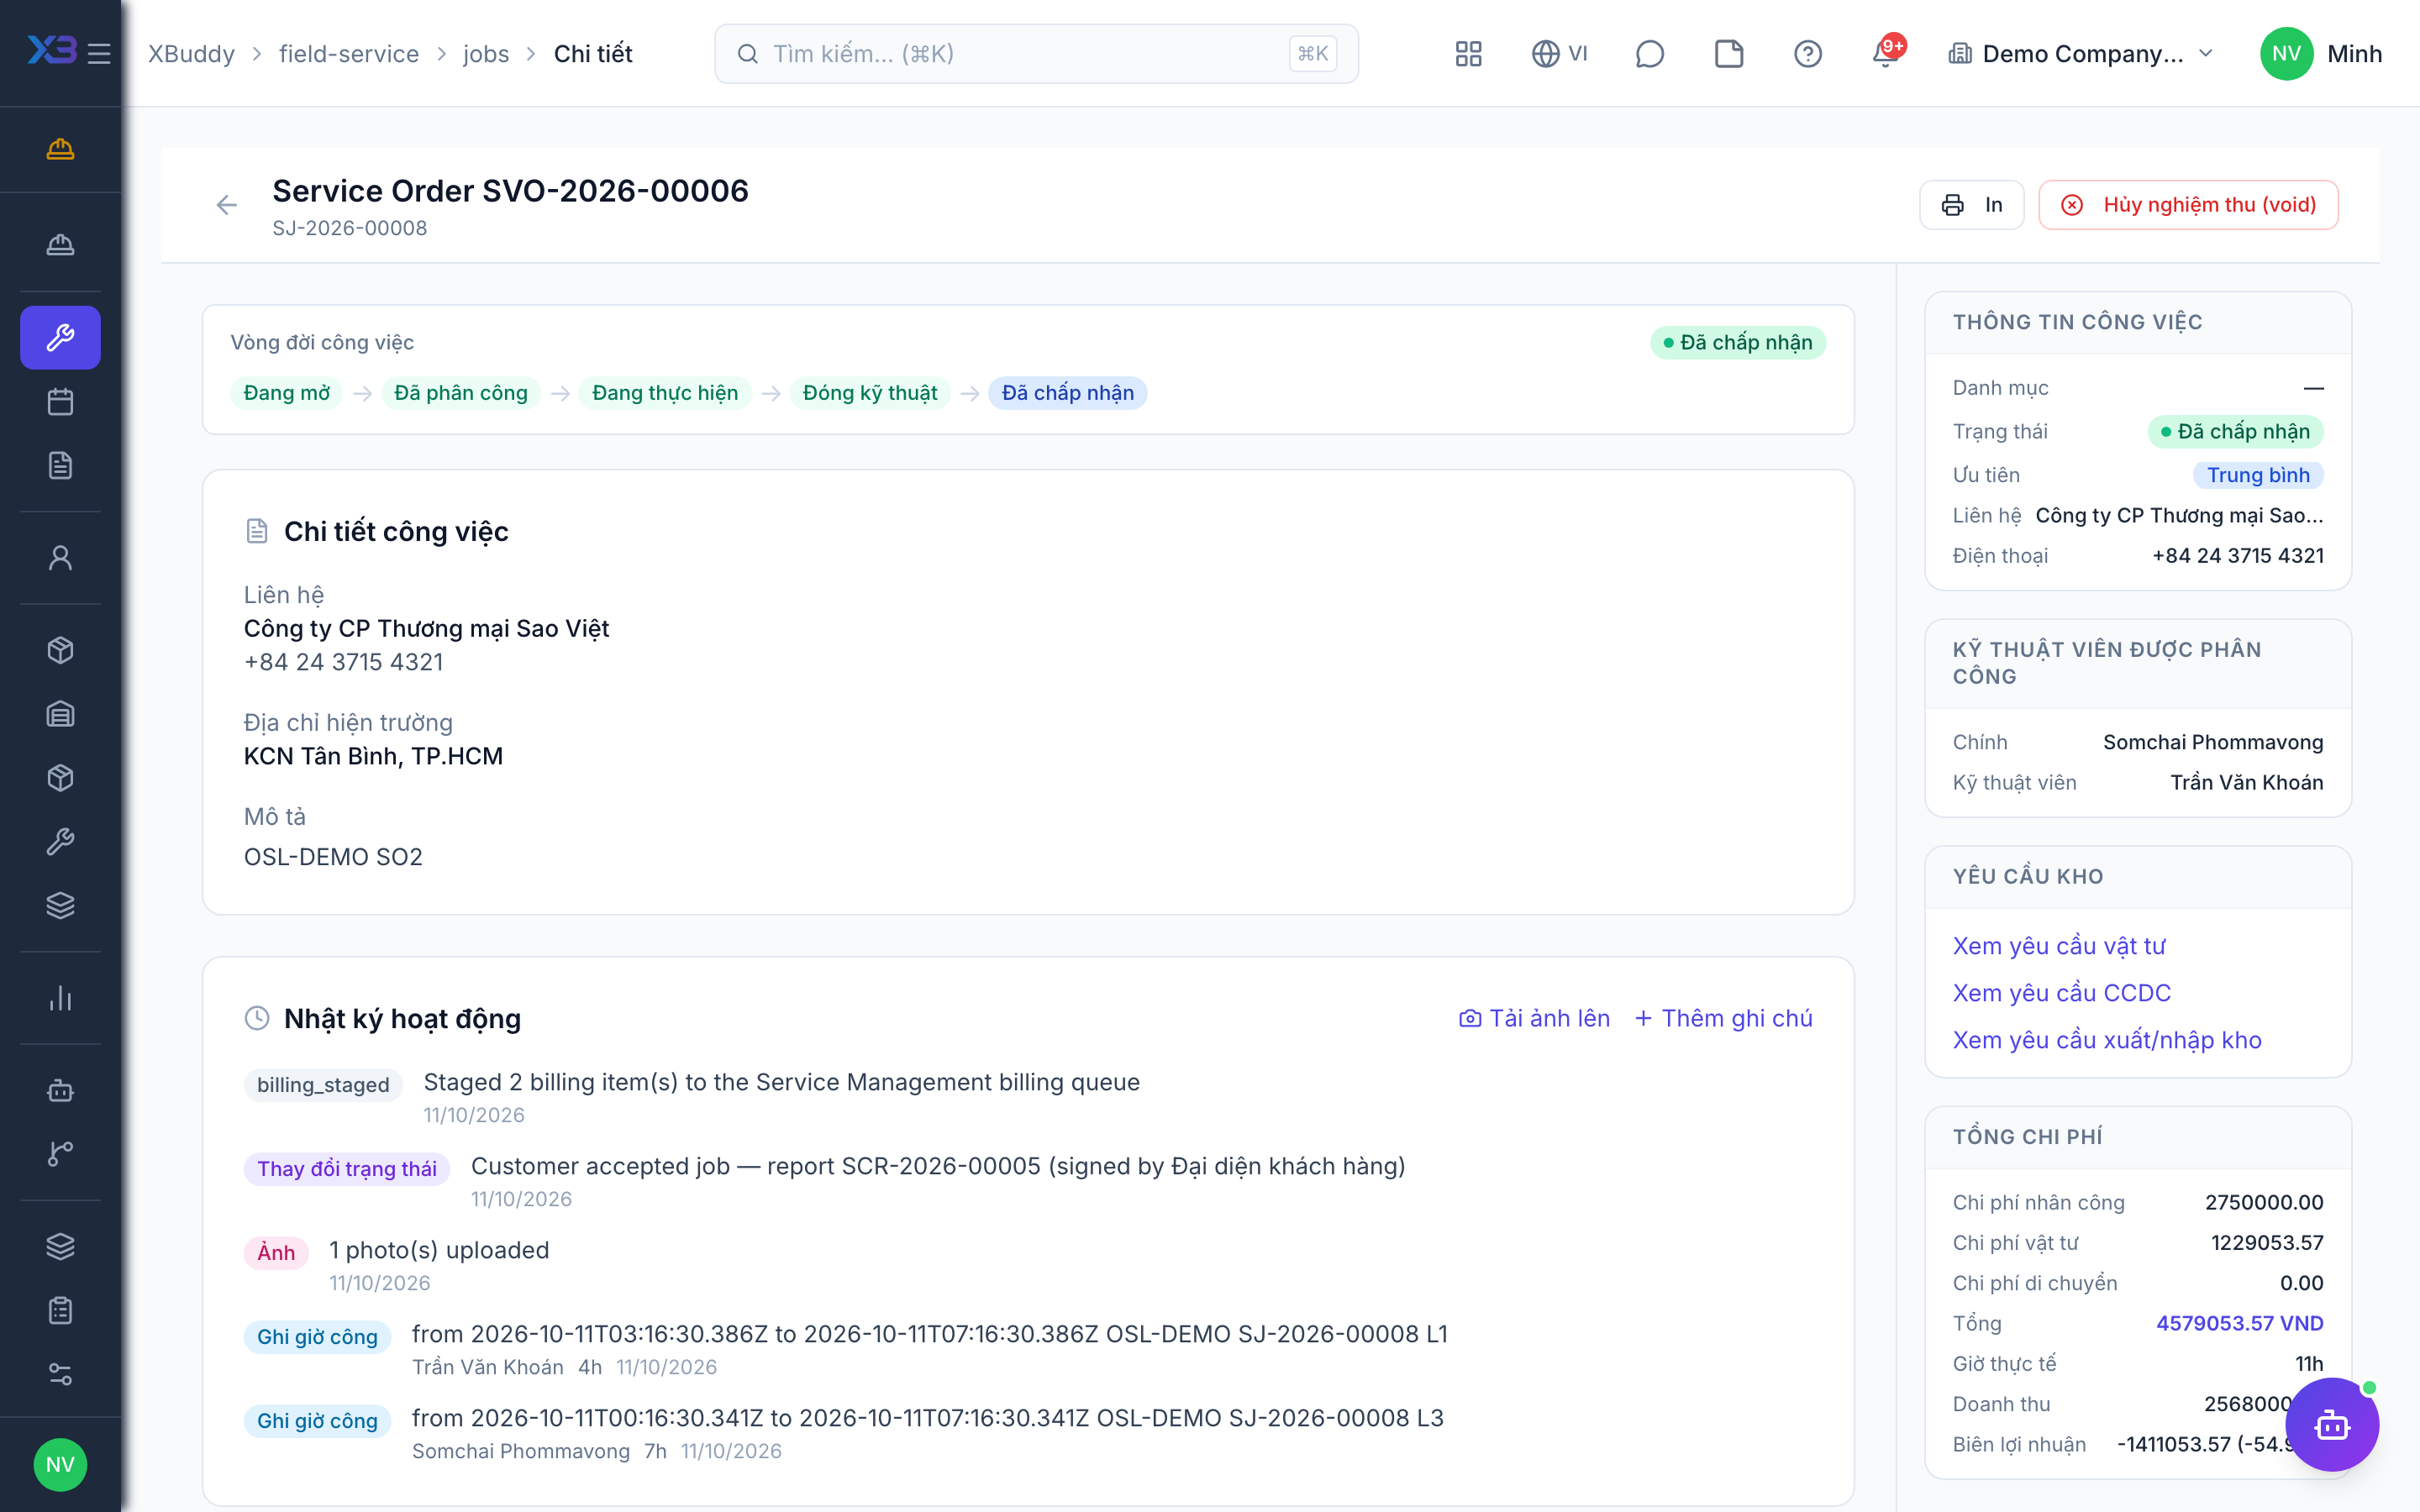Click the NV avatar at the sidebar bottom

coord(60,1464)
